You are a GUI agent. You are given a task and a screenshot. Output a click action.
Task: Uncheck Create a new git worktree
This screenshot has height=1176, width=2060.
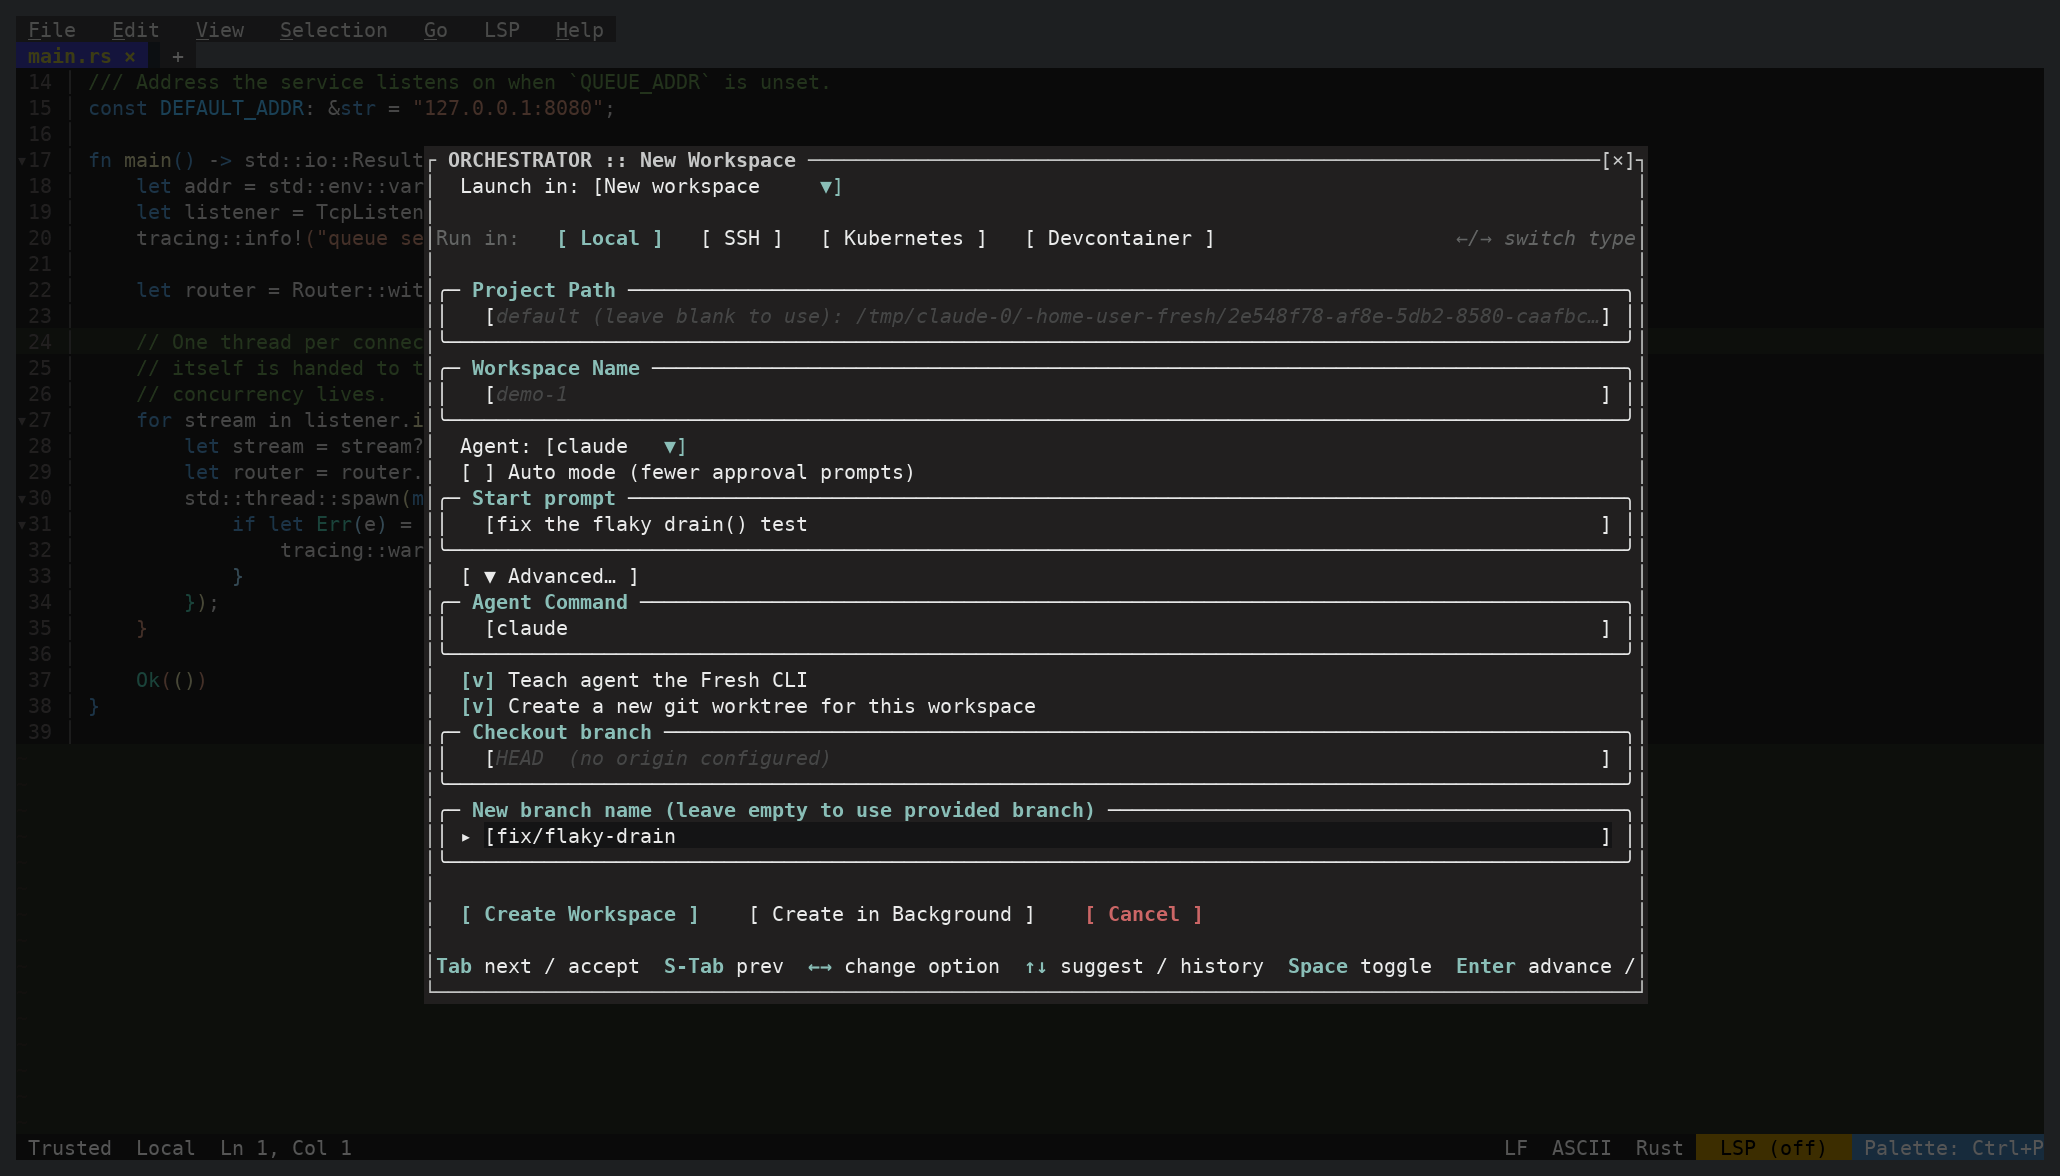coord(478,706)
